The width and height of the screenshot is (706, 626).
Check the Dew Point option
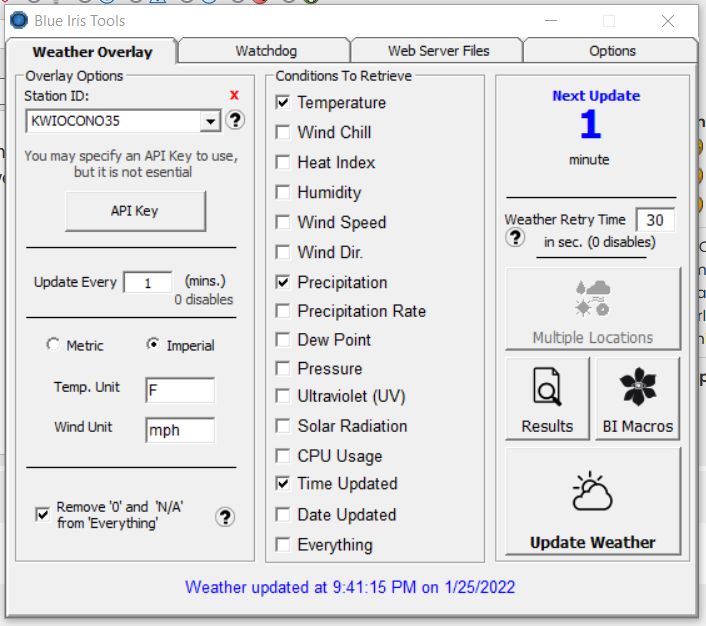coord(282,340)
